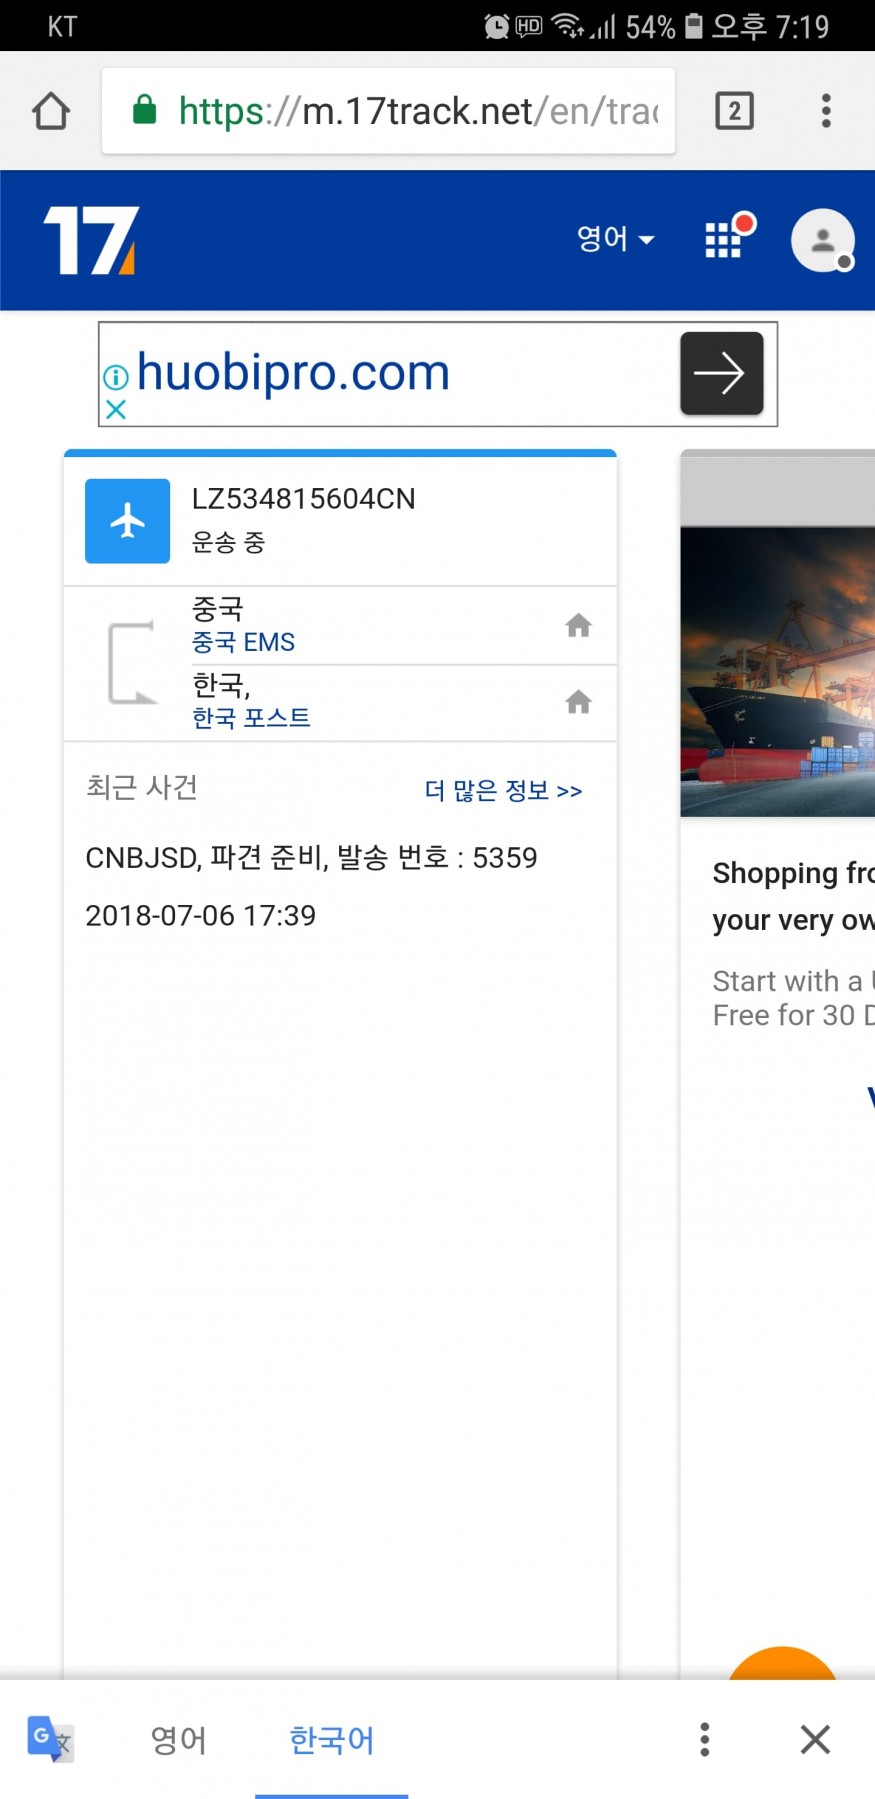Open the Chrome three-dot overflow menu
The height and width of the screenshot is (1799, 875).
[826, 111]
